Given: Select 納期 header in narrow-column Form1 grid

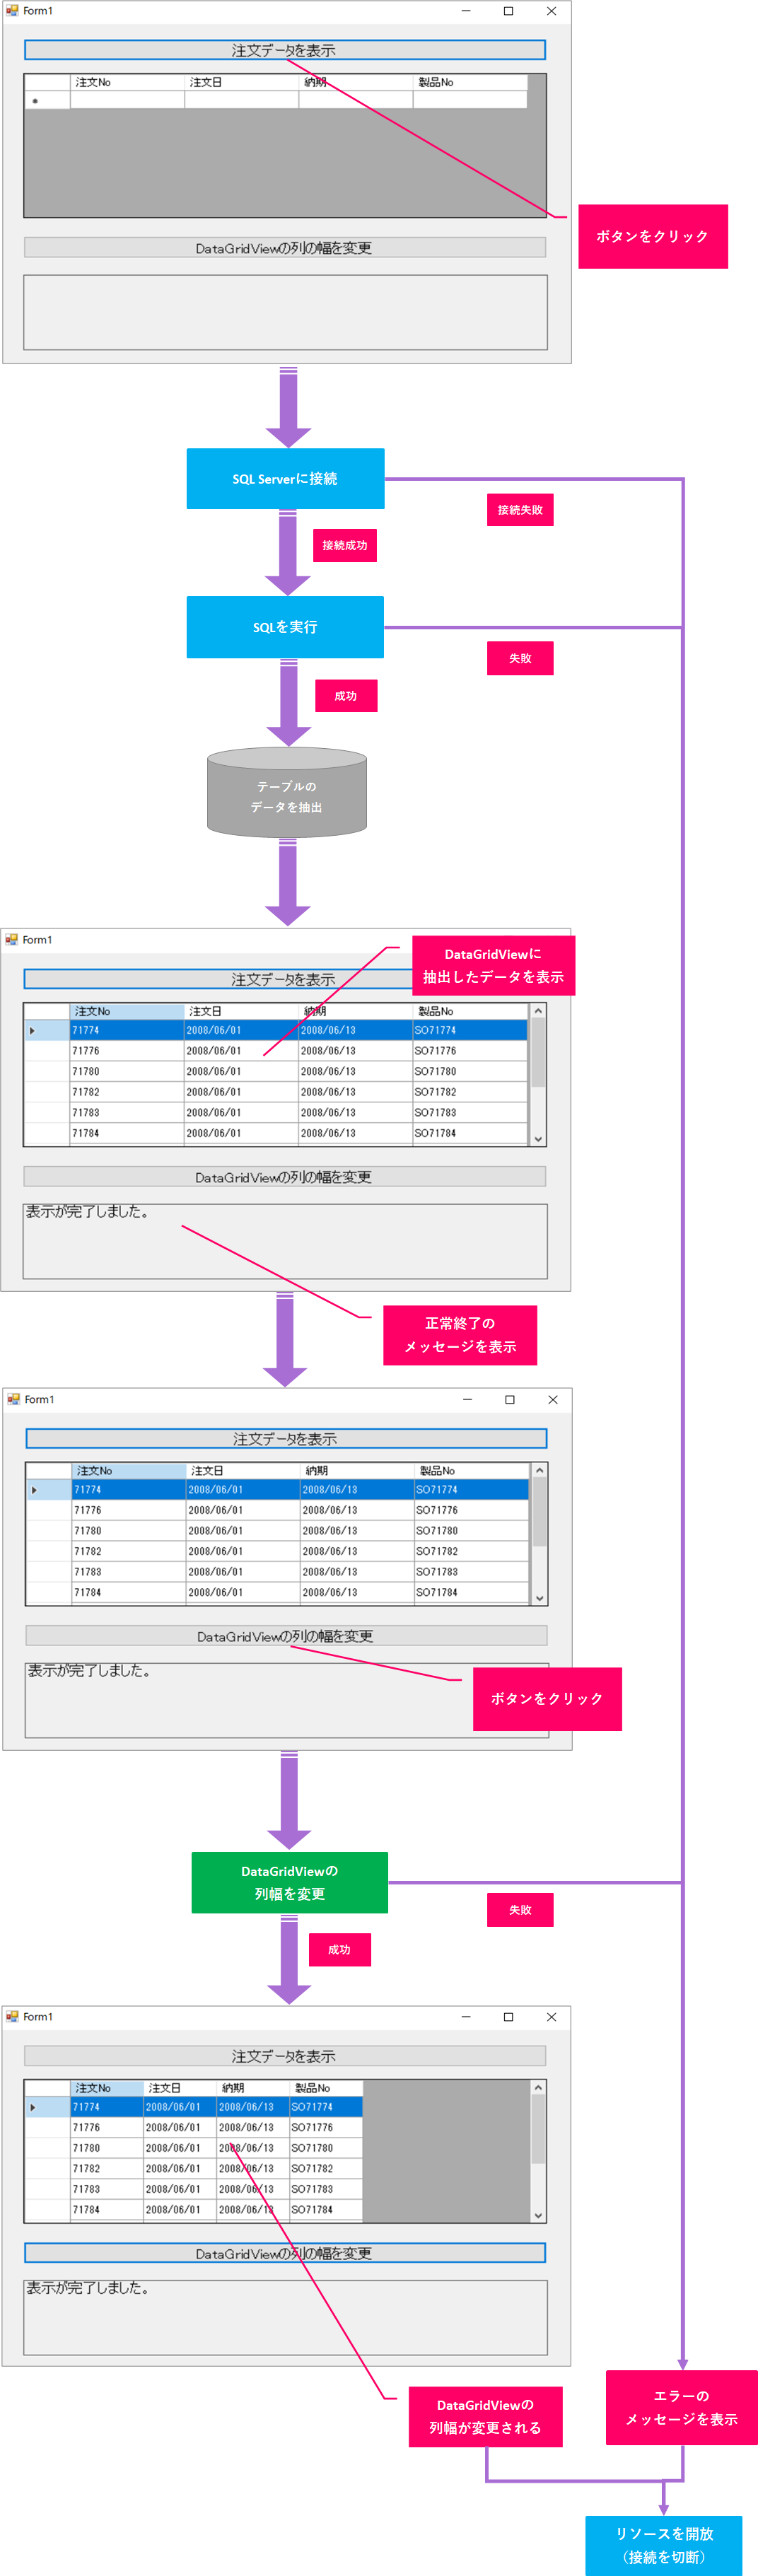Looking at the screenshot, I should click(253, 2088).
